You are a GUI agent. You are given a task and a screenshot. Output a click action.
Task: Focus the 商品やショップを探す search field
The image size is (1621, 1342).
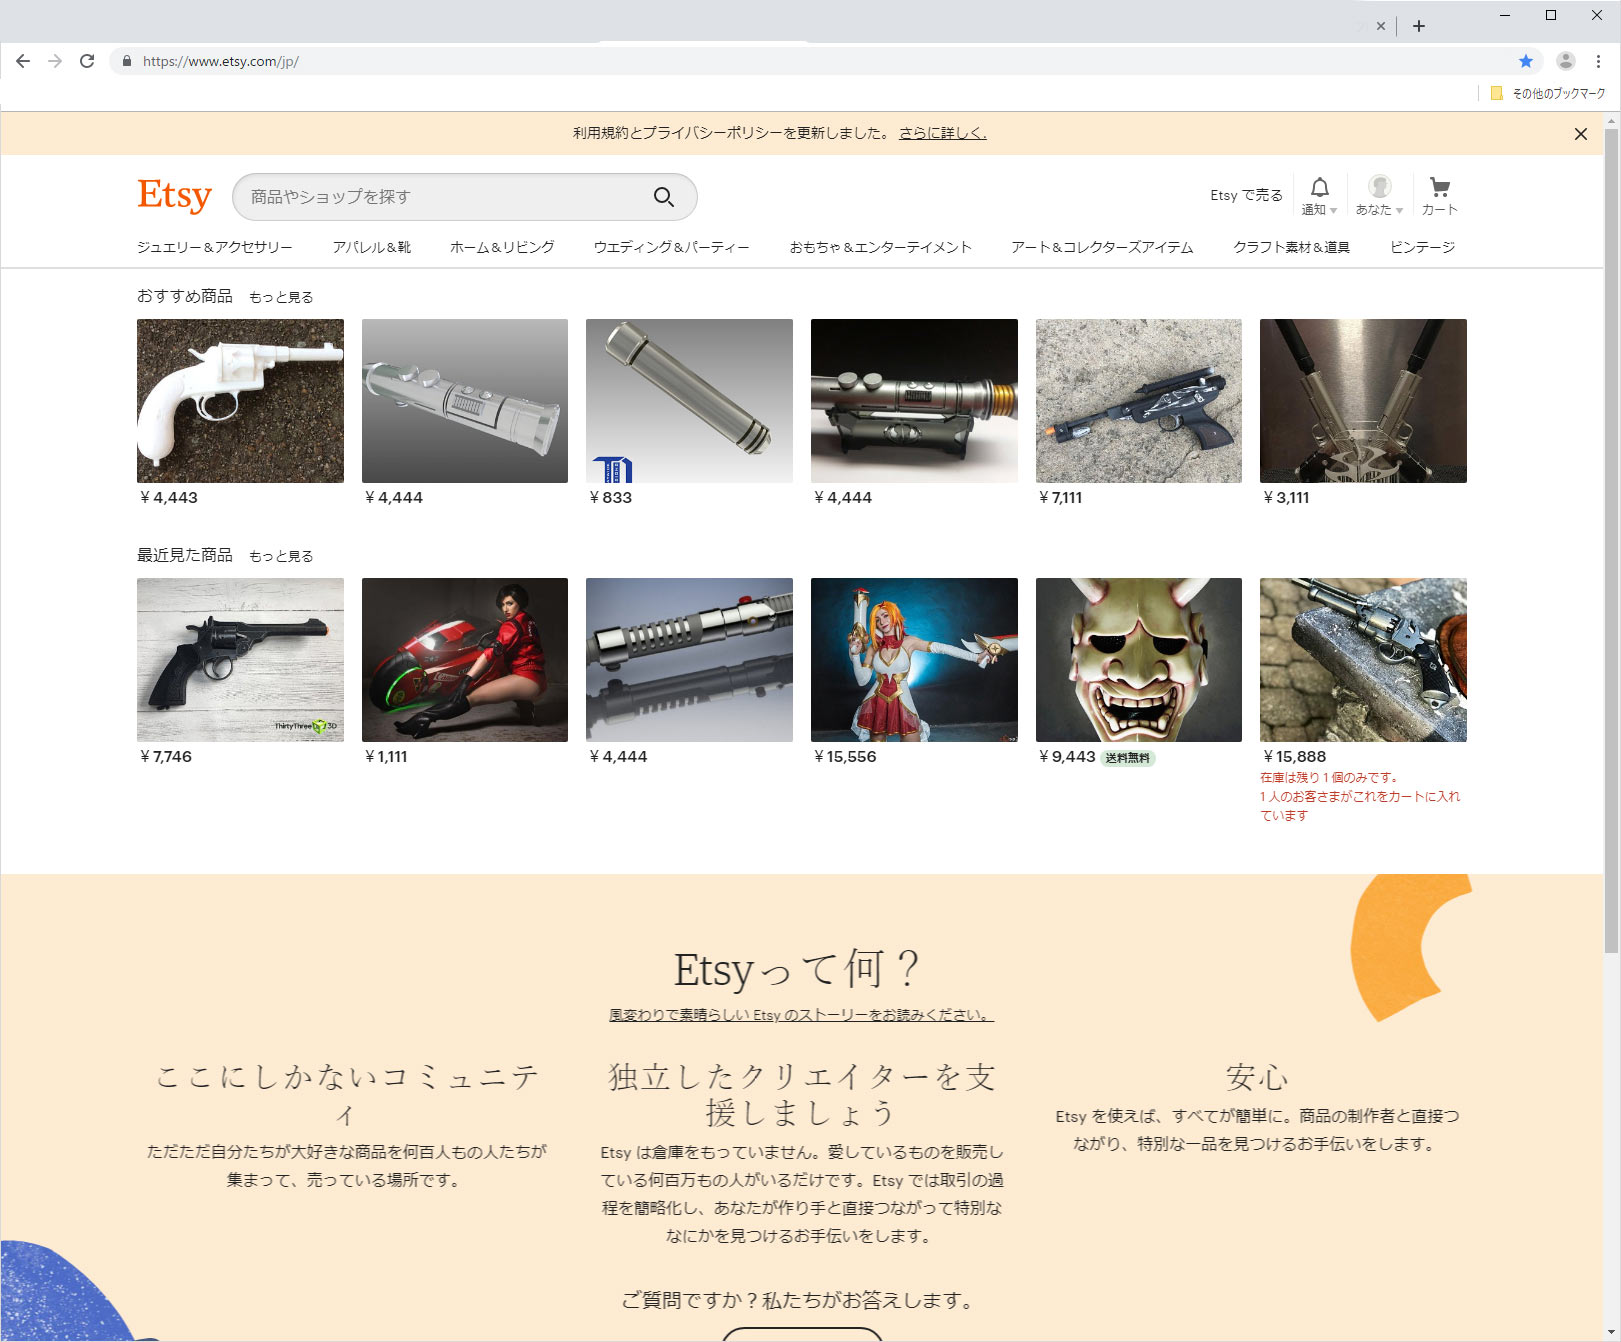click(x=440, y=197)
